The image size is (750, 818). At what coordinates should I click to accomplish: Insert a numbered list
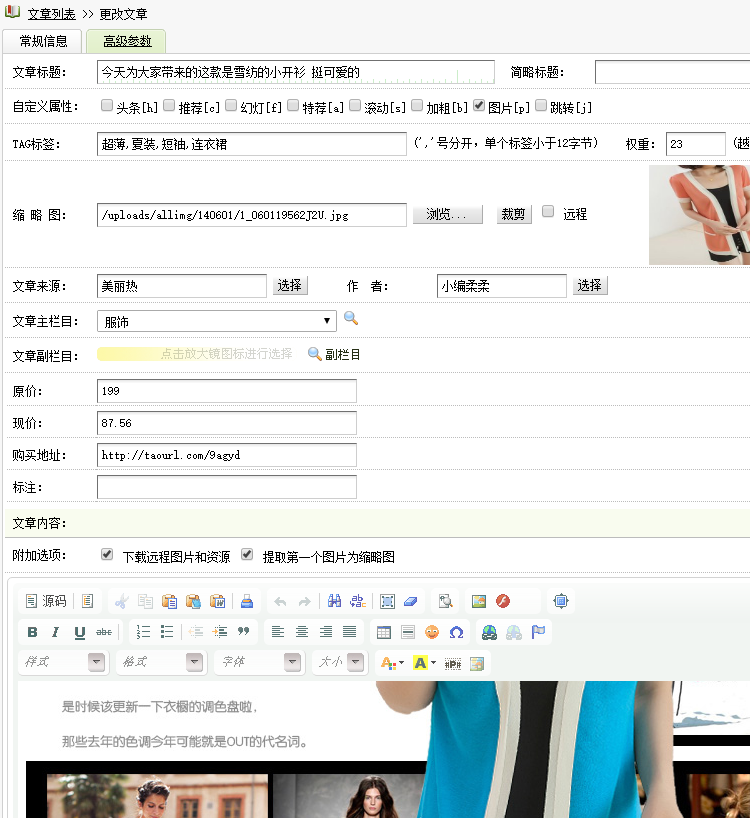[x=143, y=632]
